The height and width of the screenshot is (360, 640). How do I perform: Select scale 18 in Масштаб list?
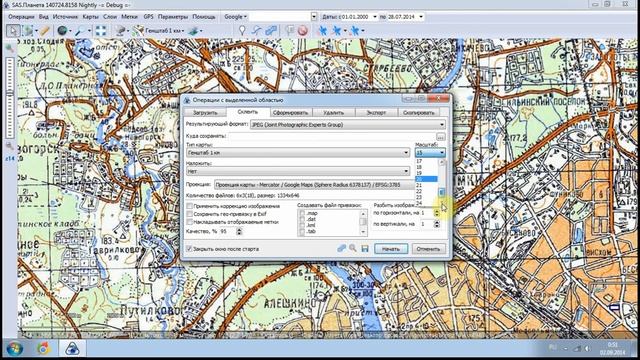(x=426, y=167)
